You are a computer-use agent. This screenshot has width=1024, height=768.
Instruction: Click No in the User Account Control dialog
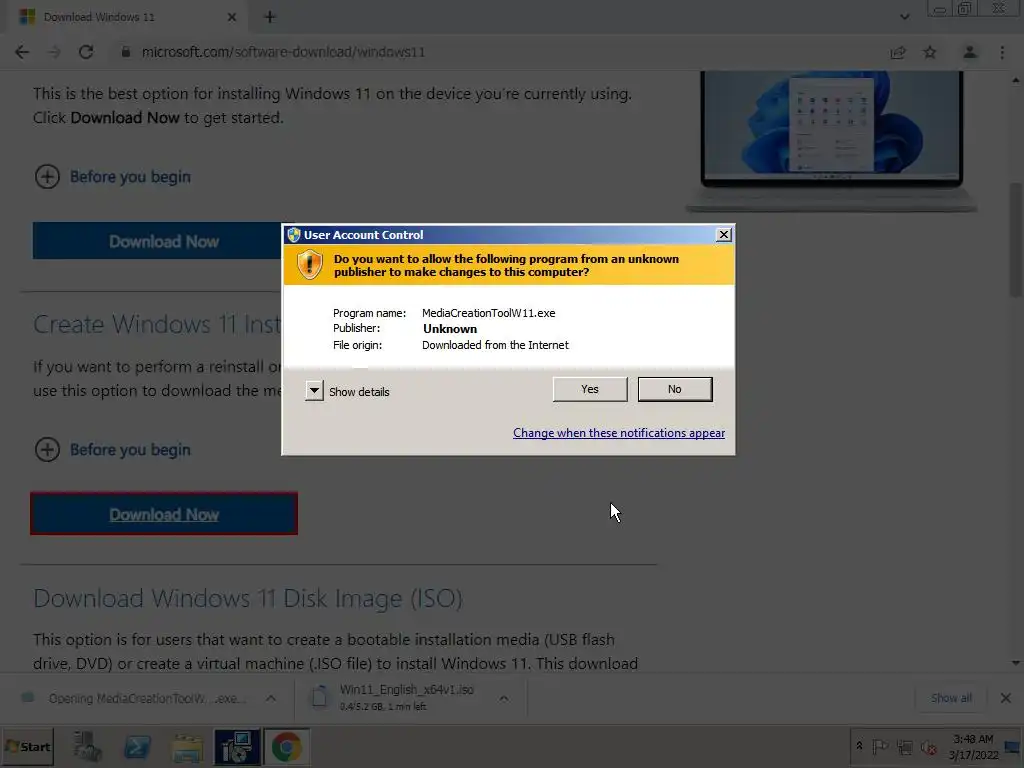(x=675, y=389)
